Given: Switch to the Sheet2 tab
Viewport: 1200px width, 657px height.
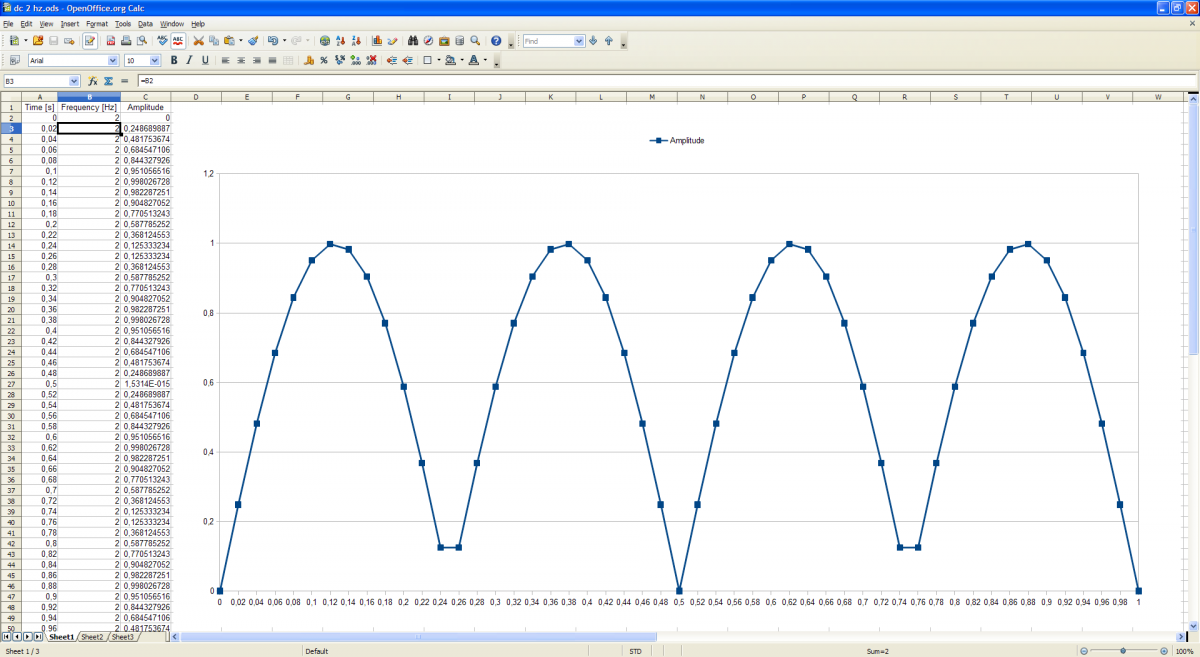Looking at the screenshot, I should pos(92,637).
